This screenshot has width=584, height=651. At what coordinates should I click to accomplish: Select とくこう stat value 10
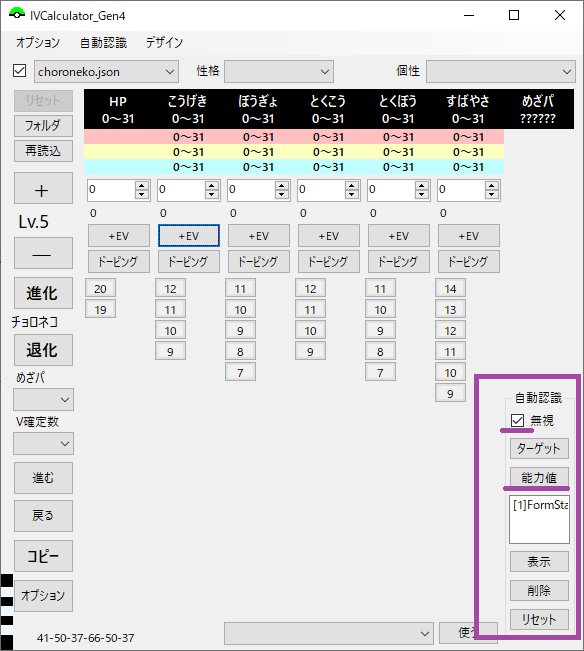310,330
